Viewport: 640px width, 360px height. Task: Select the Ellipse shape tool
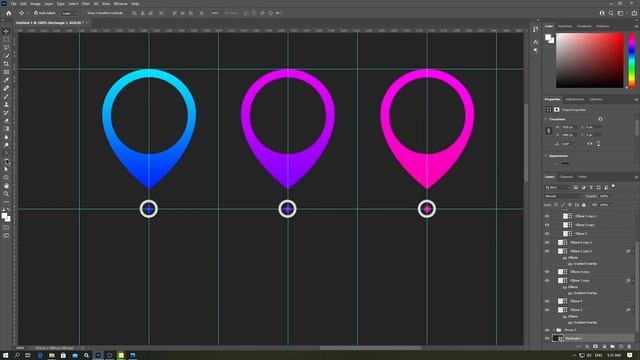[6, 178]
